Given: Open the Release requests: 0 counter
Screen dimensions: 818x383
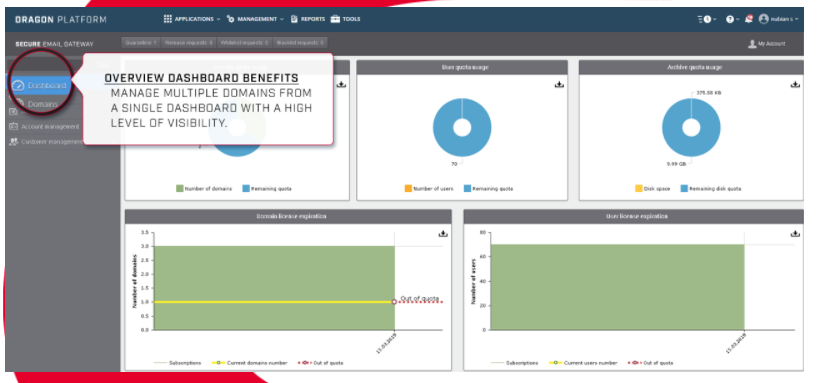Looking at the screenshot, I should coord(188,43).
